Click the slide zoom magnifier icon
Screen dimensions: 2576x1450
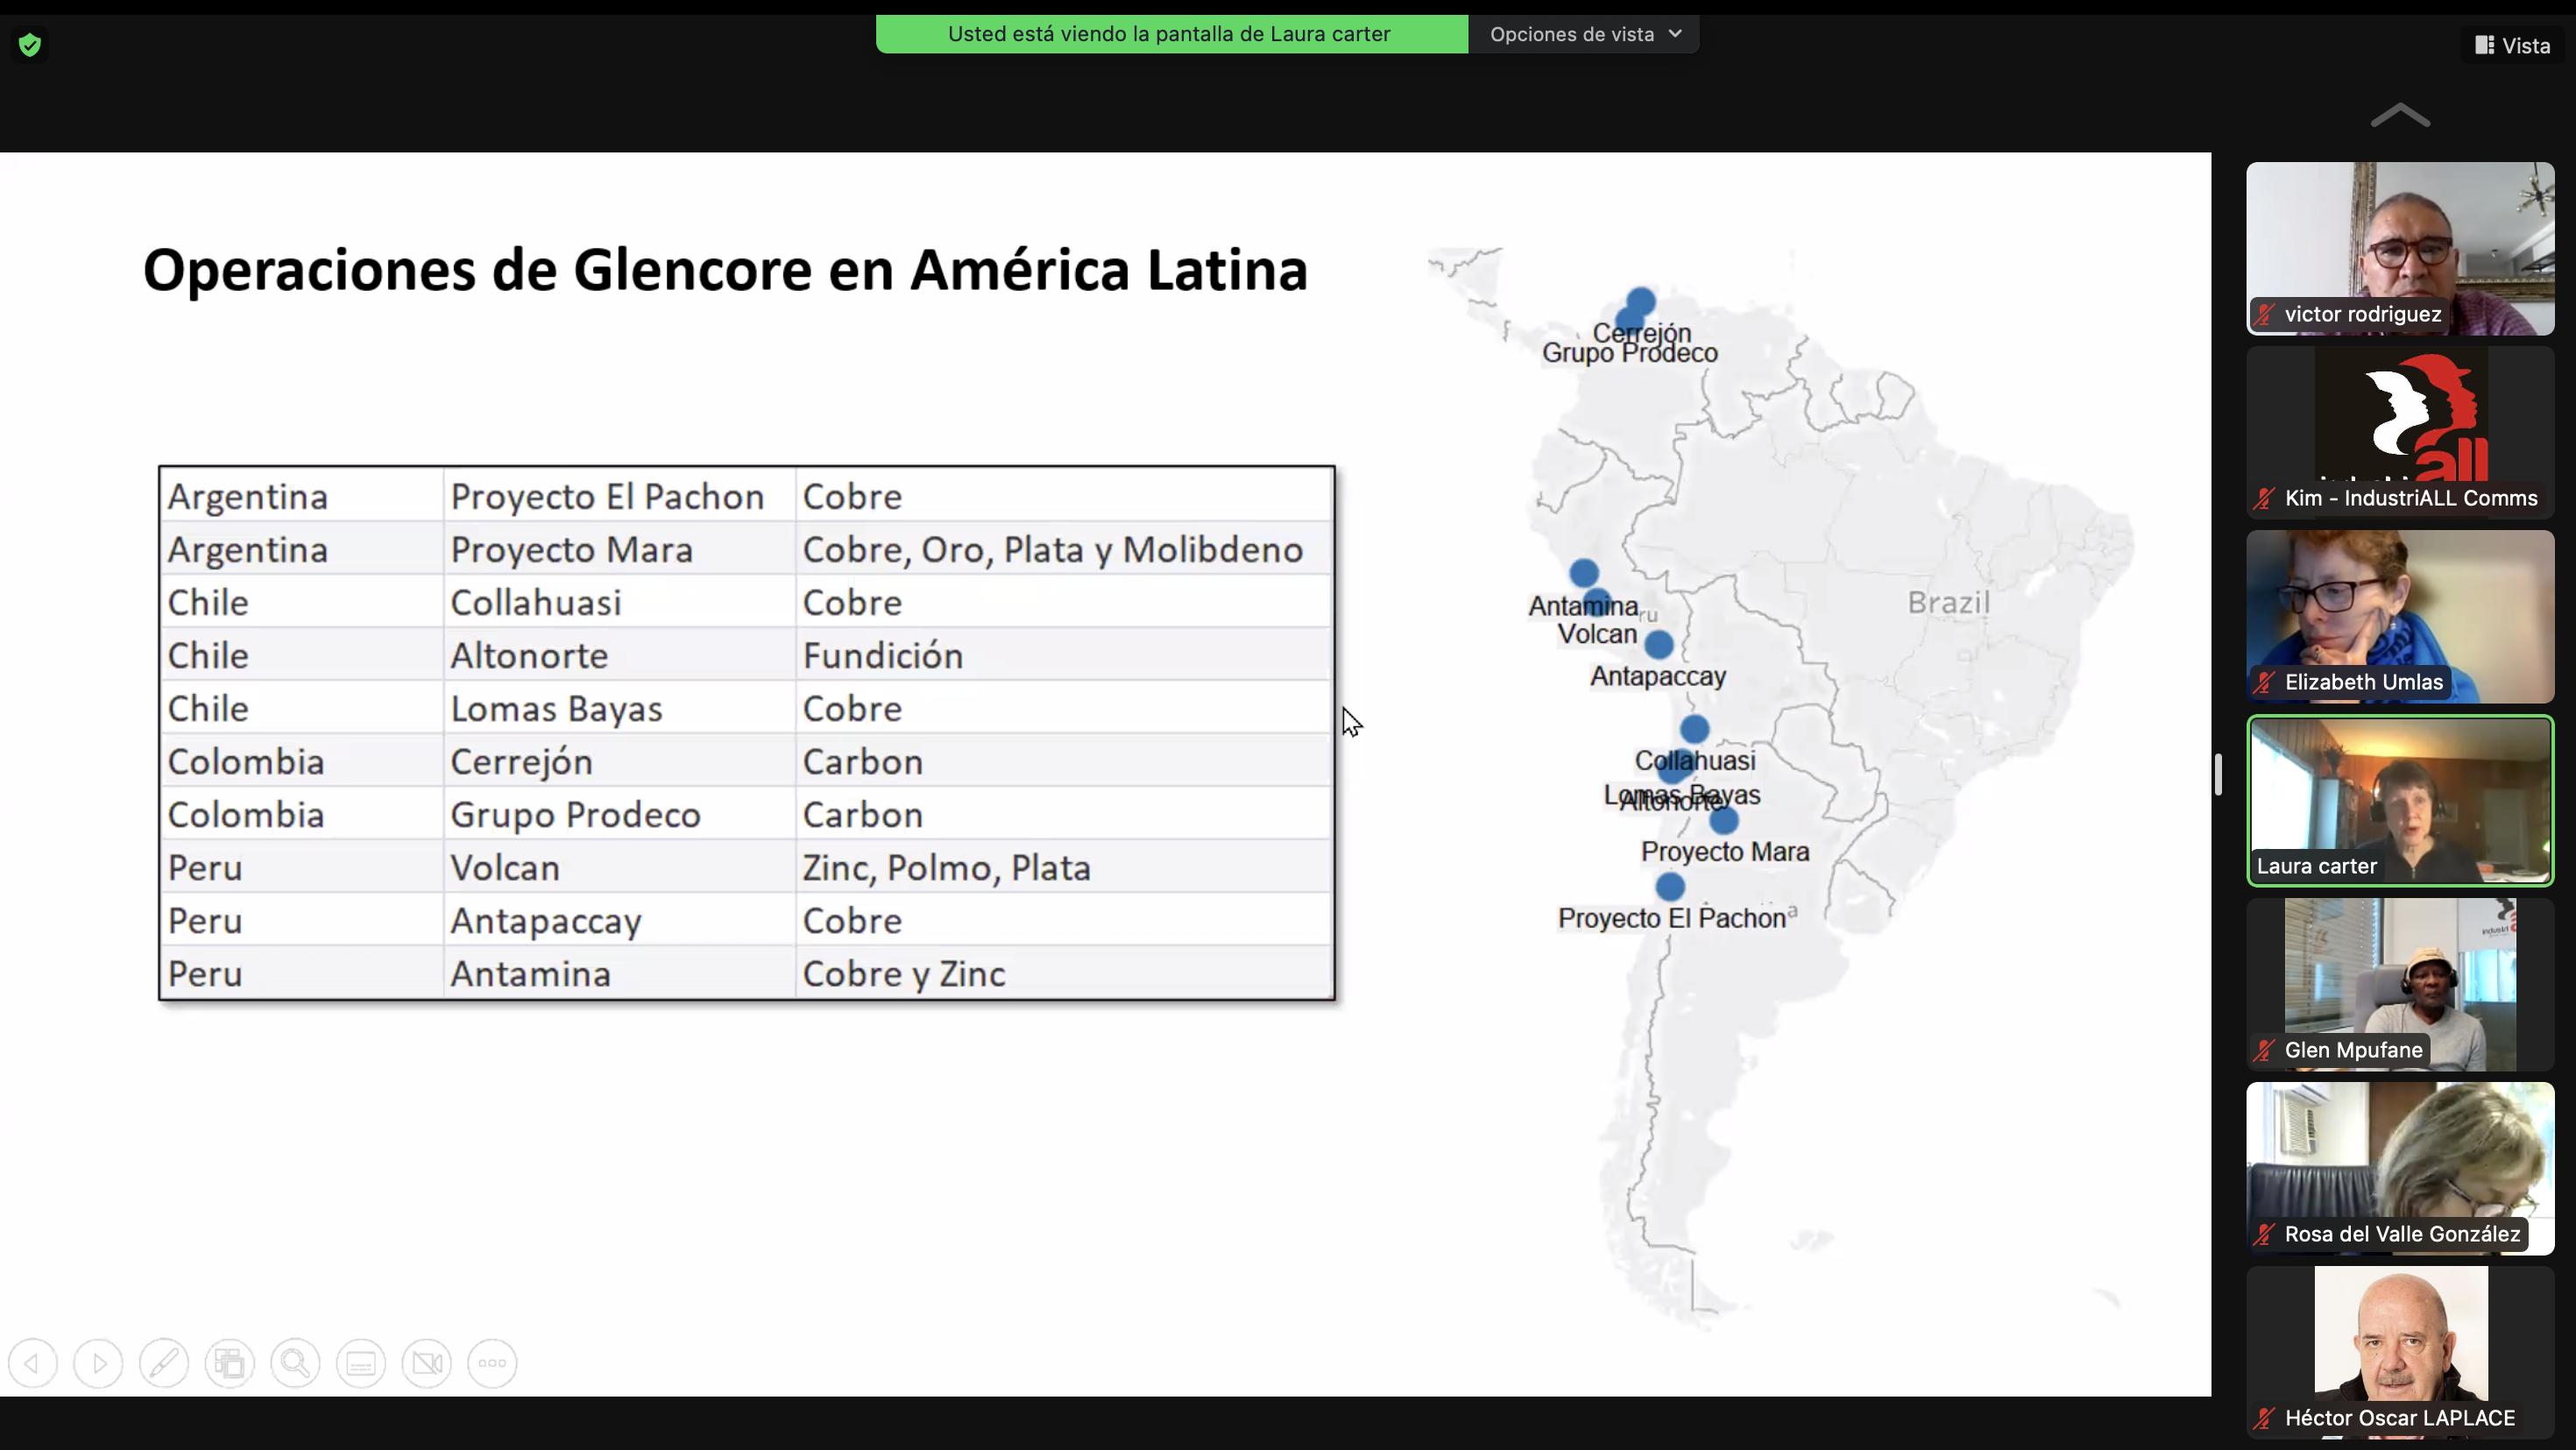click(x=295, y=1363)
